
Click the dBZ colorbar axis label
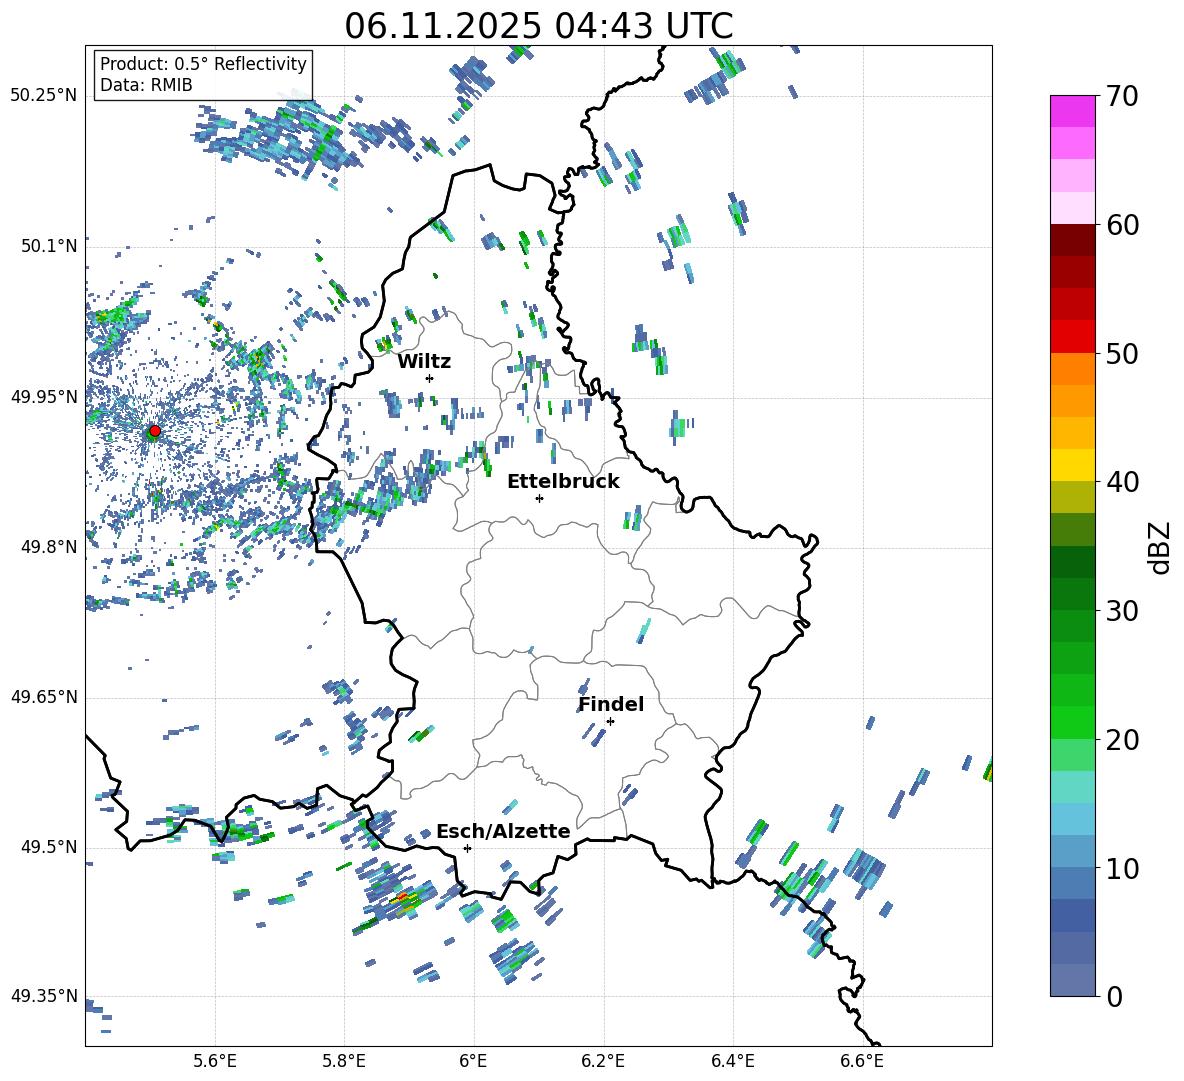(1161, 547)
